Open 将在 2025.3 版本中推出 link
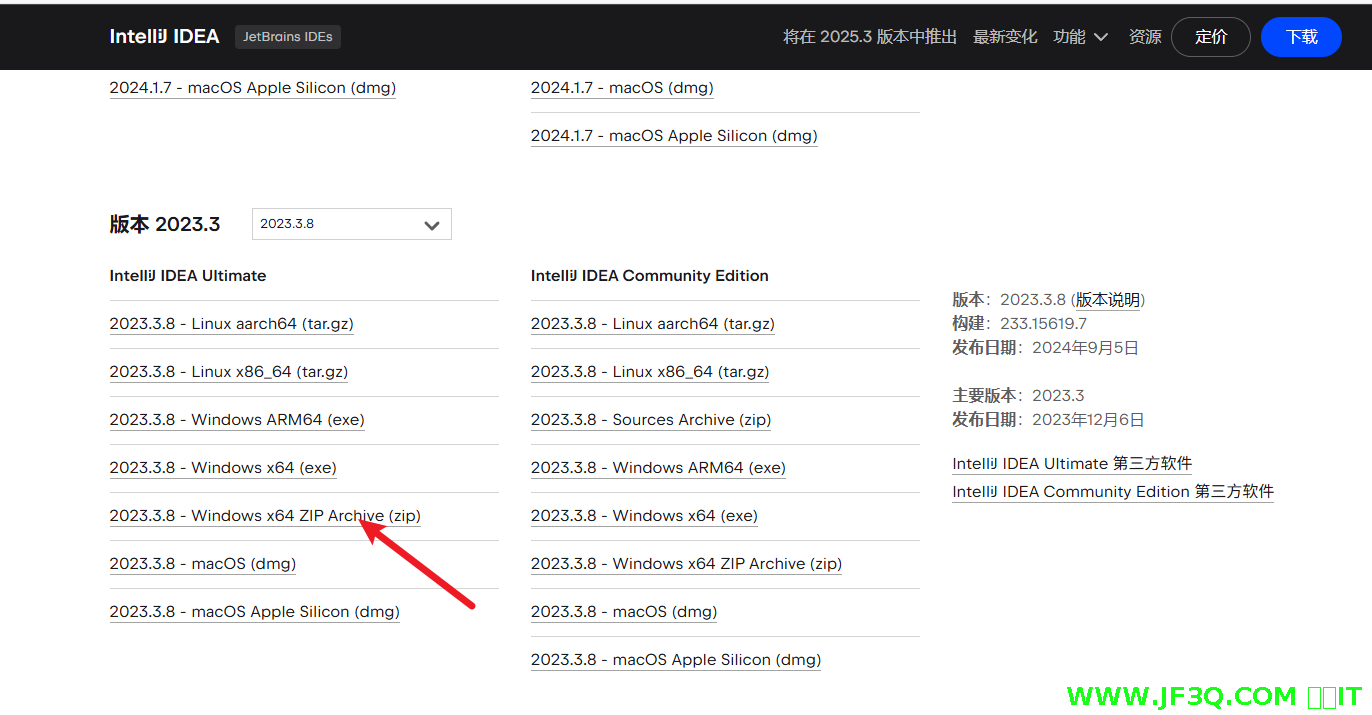This screenshot has height=715, width=1372. (x=869, y=37)
